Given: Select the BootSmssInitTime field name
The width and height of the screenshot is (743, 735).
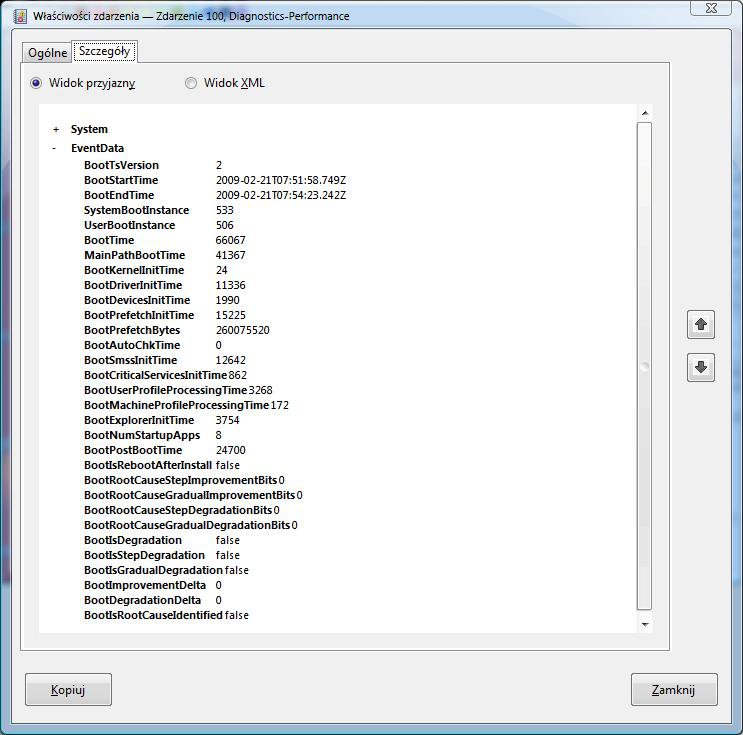Looking at the screenshot, I should pyautogui.click(x=130, y=361).
